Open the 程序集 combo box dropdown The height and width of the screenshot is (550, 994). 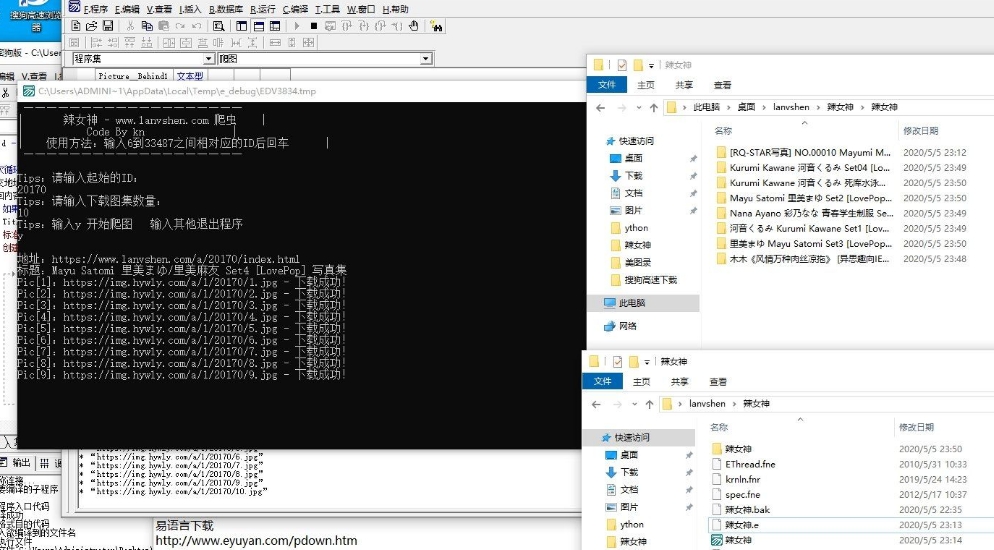pyautogui.click(x=208, y=59)
